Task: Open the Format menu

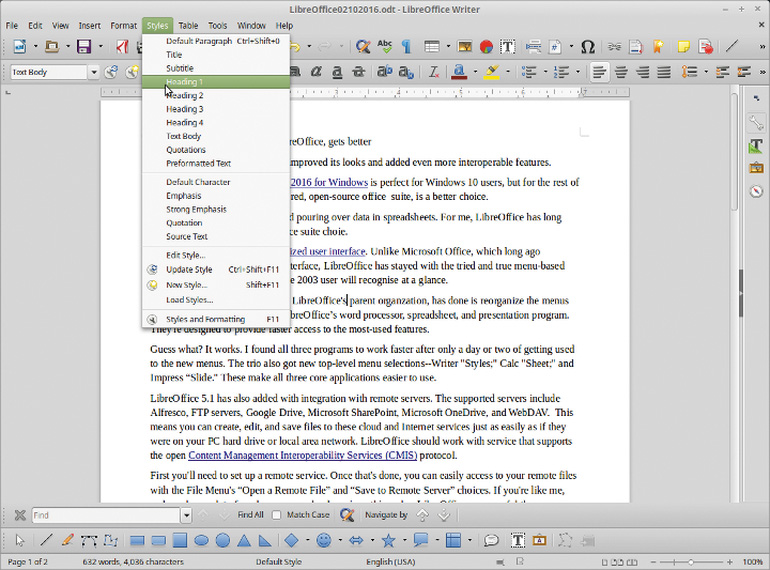Action: (x=123, y=26)
